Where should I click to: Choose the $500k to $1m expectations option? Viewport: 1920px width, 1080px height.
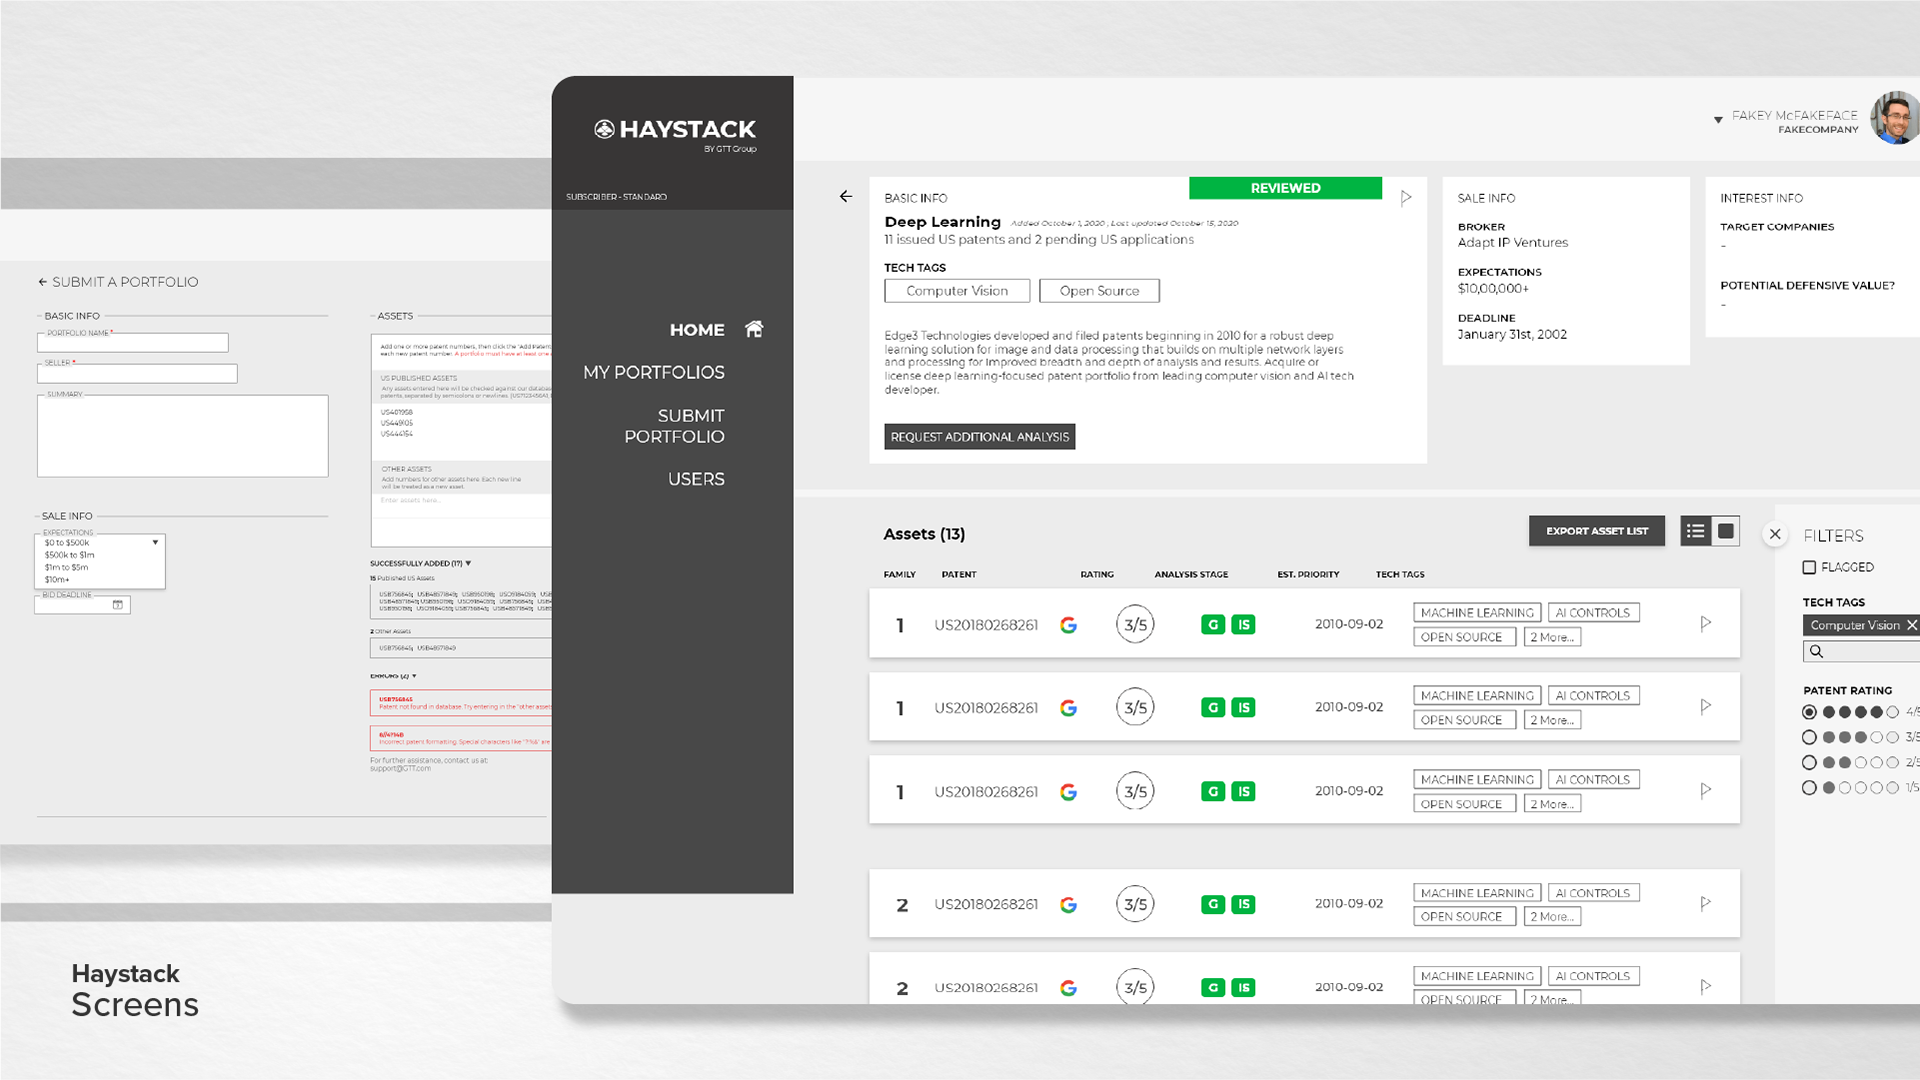tap(70, 555)
